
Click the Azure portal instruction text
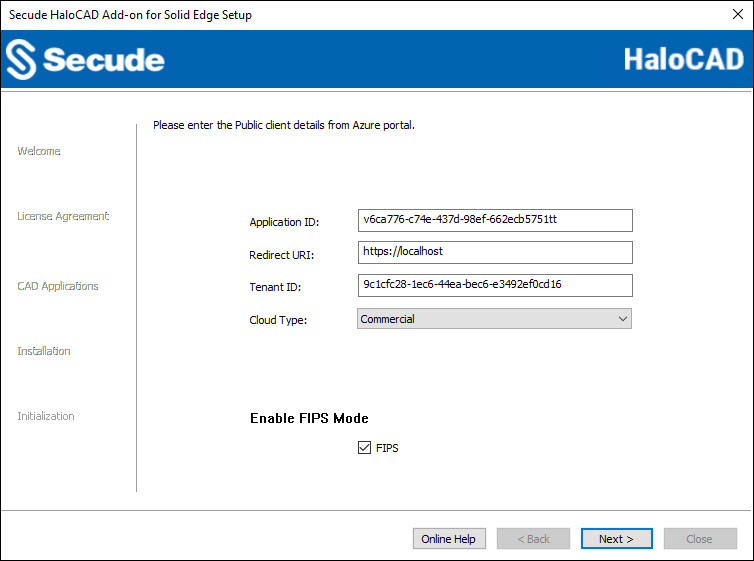coord(284,125)
